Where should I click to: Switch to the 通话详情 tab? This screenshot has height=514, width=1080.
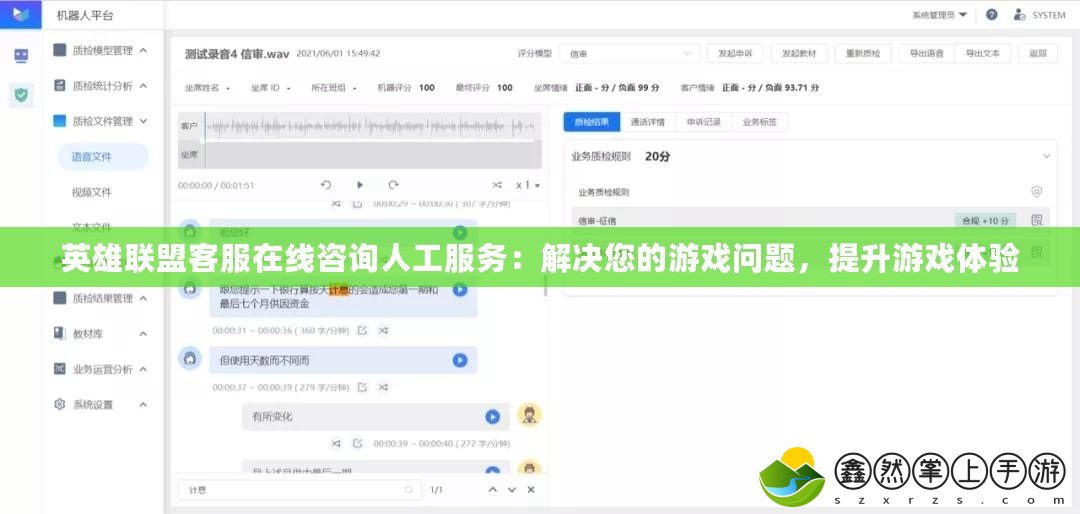coord(647,122)
